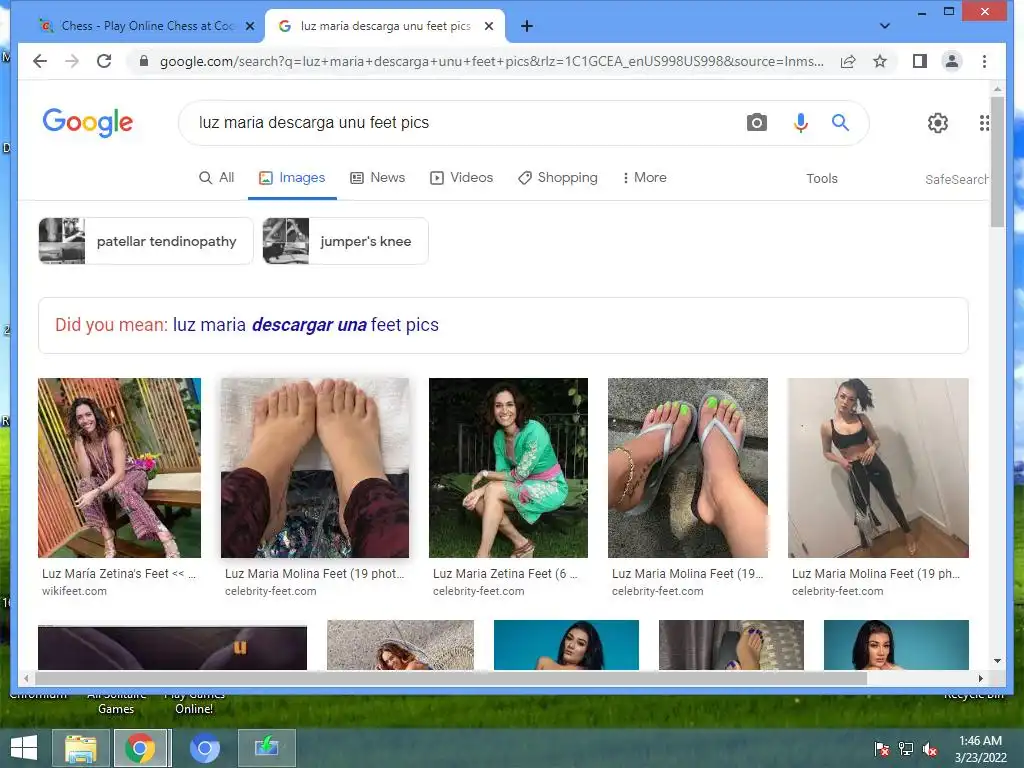The image size is (1024, 768).
Task: Click the vertical scrollbar thumb
Action: coord(997,161)
